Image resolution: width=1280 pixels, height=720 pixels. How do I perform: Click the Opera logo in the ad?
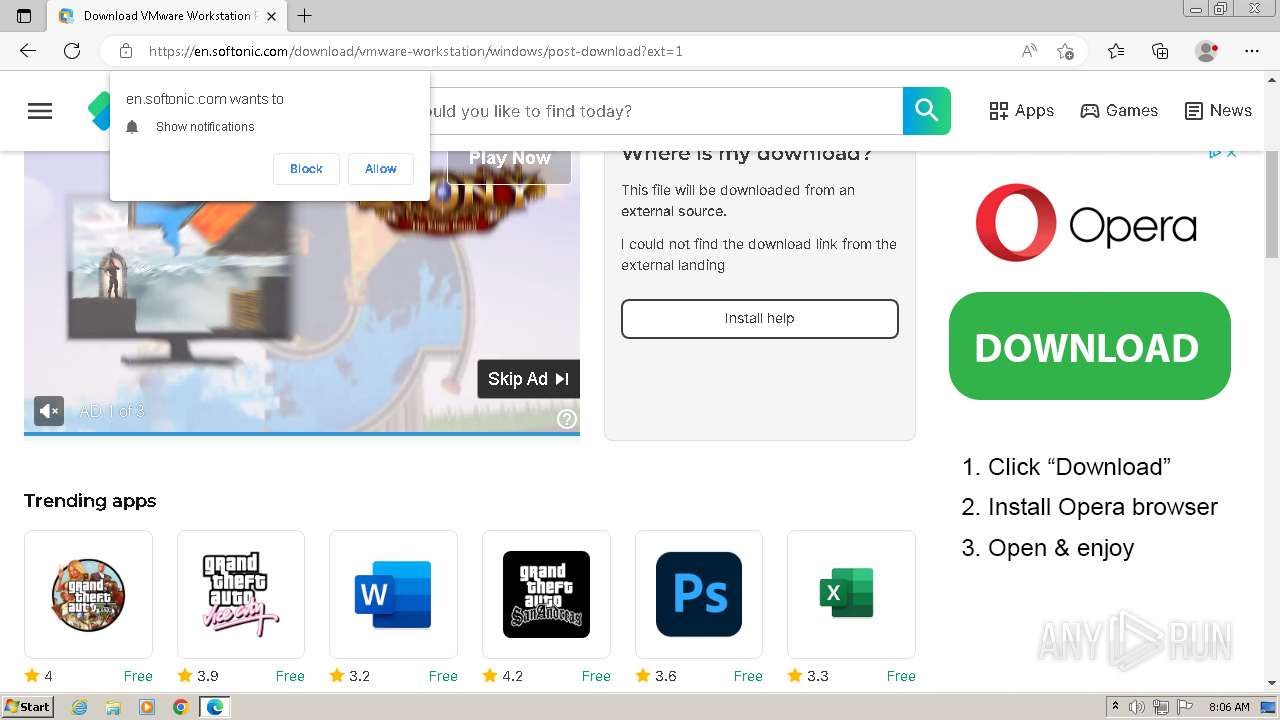(x=1086, y=223)
